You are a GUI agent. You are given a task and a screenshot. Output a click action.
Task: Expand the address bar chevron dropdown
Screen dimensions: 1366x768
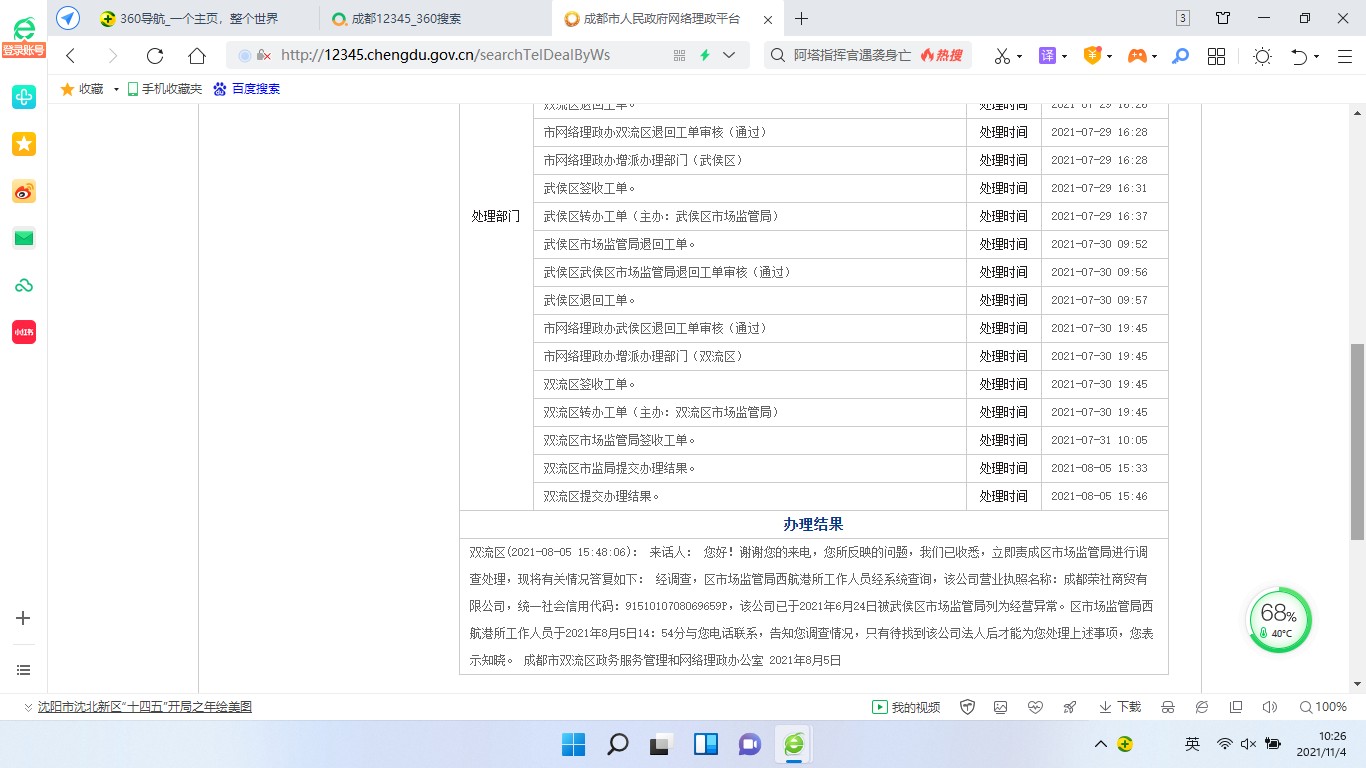tap(729, 56)
